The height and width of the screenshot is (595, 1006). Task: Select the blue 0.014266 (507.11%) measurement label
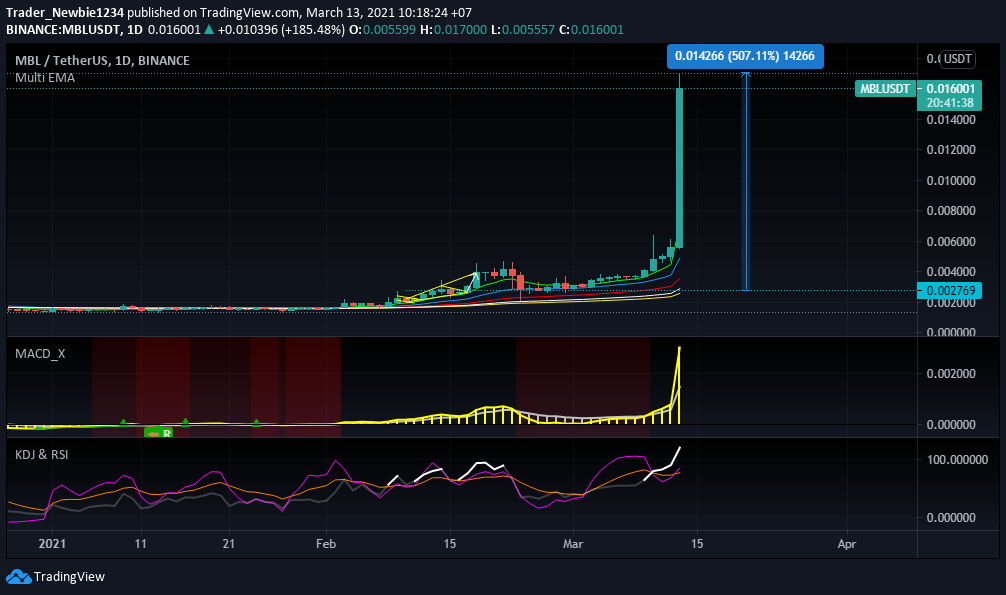pyautogui.click(x=745, y=56)
